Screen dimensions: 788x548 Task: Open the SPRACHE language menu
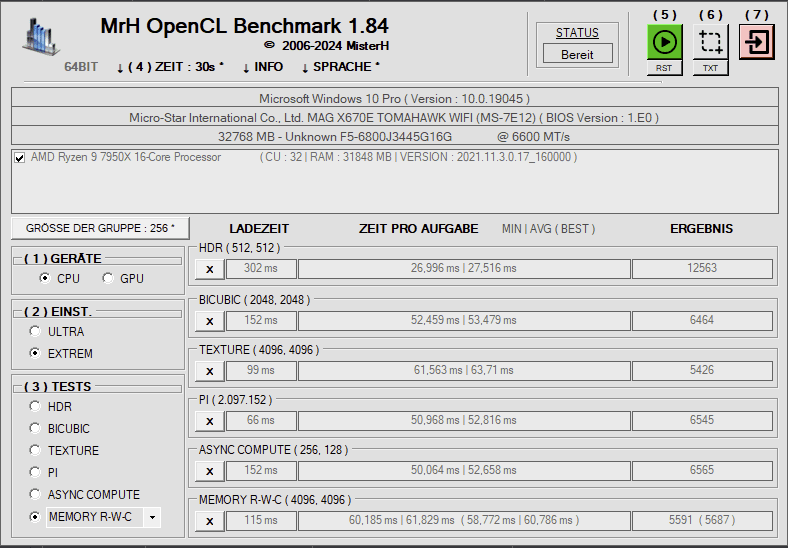tap(340, 67)
